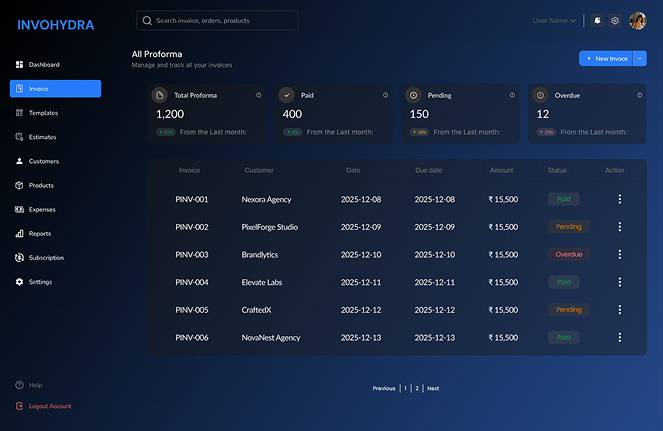Click the Paid checkmark card icon
Viewport: 663px width, 431px height.
click(x=287, y=95)
